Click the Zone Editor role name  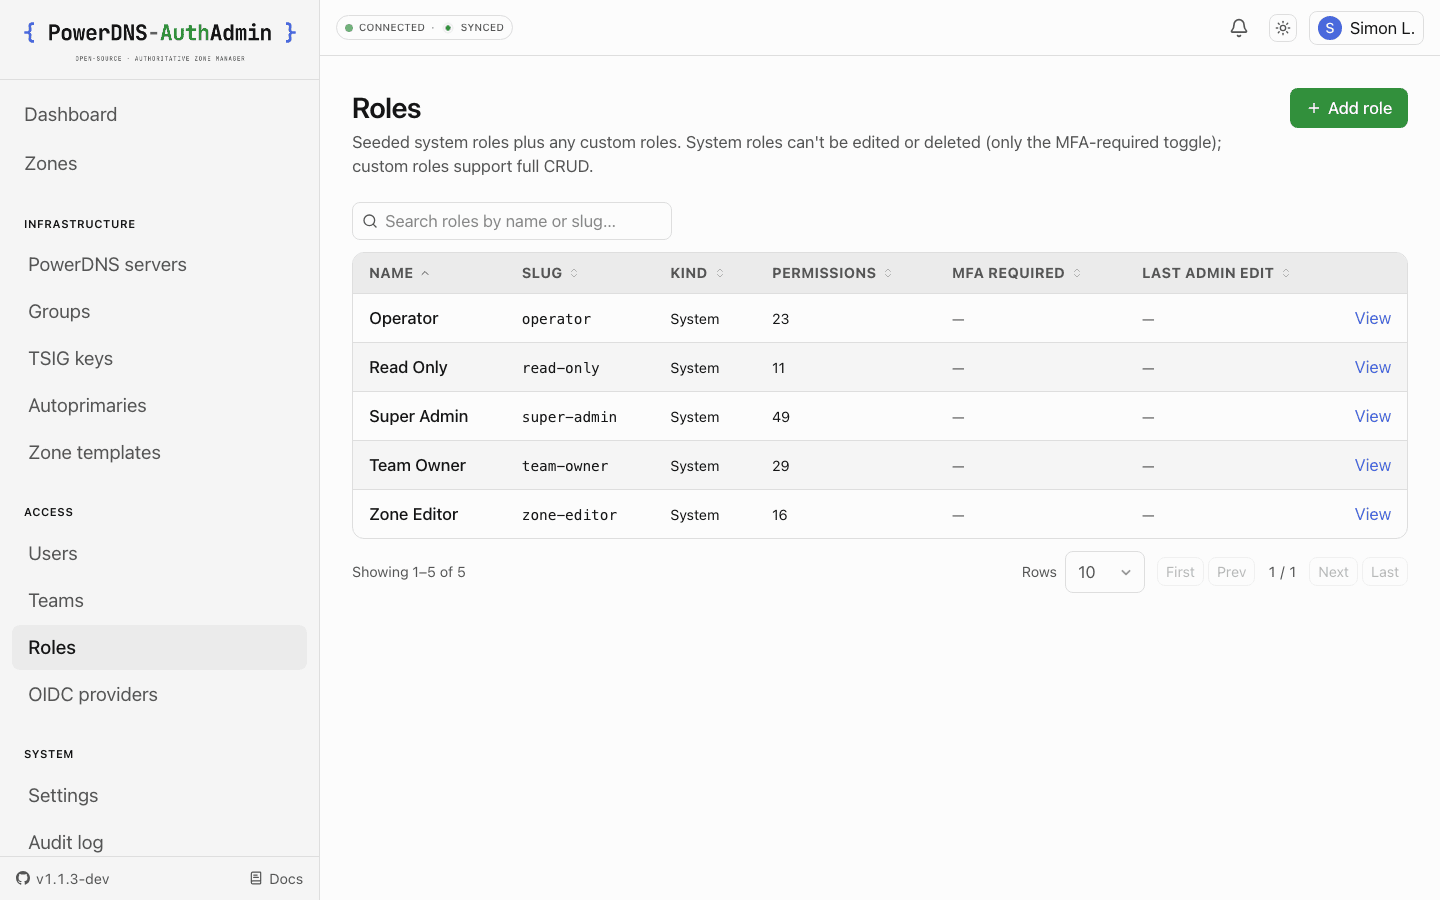(x=413, y=514)
